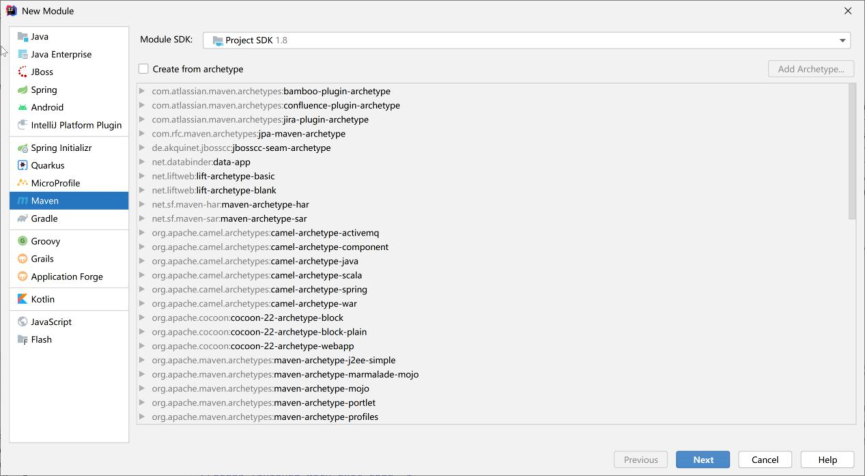Expand the camel-archetype-java tree node

pyautogui.click(x=143, y=261)
